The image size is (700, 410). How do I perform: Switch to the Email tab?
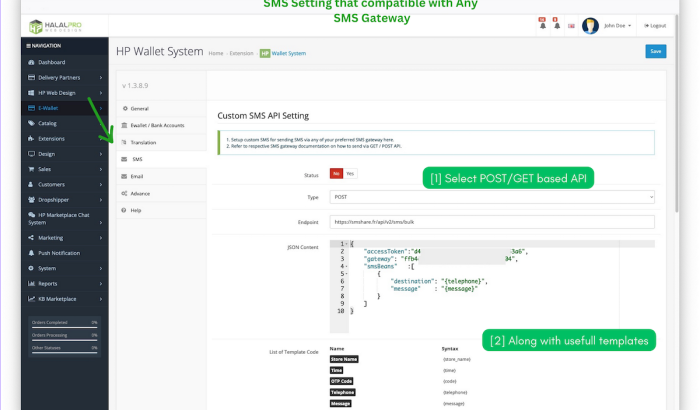click(161, 176)
